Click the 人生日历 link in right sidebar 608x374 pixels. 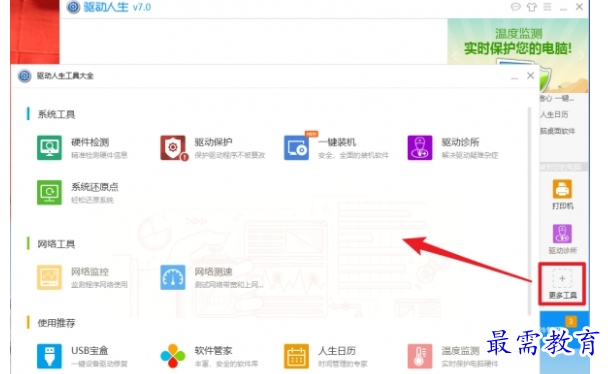tap(554, 114)
